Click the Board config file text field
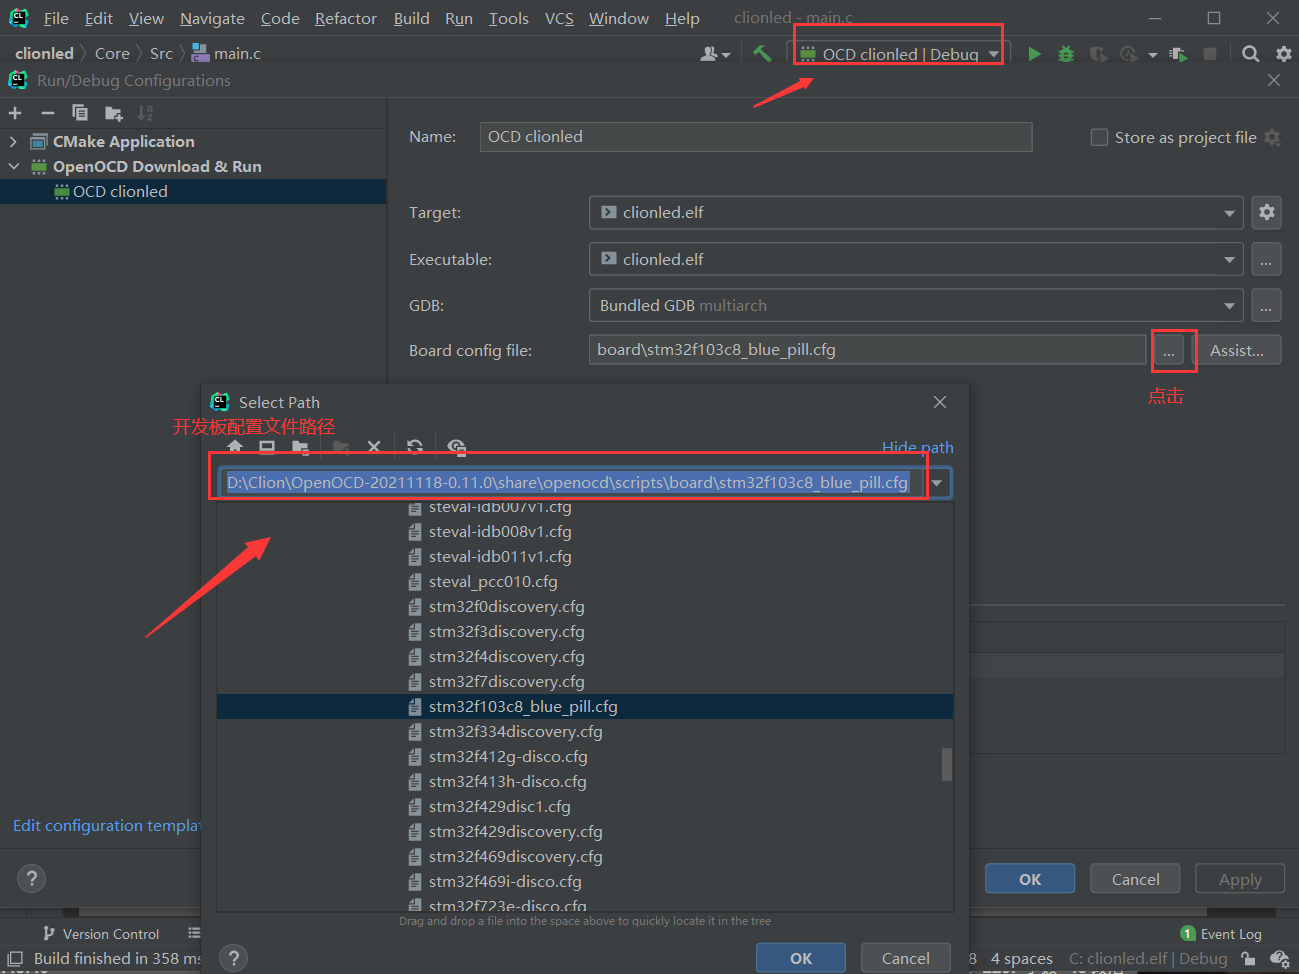 coord(867,350)
